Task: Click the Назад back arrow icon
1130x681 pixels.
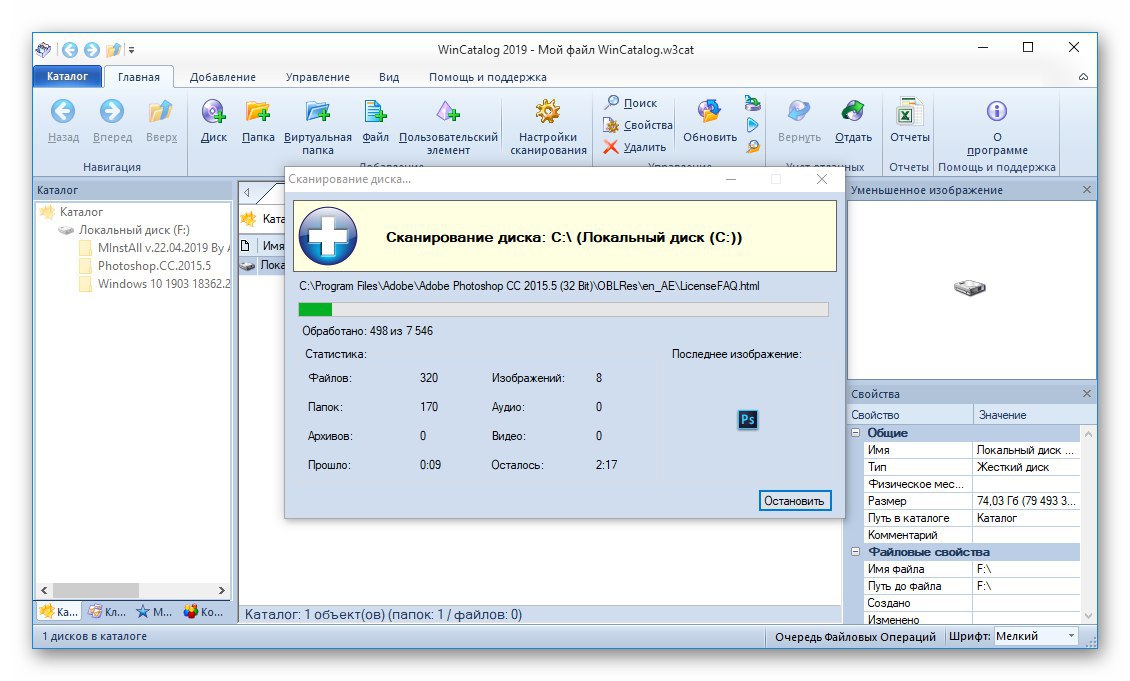Action: tap(63, 112)
